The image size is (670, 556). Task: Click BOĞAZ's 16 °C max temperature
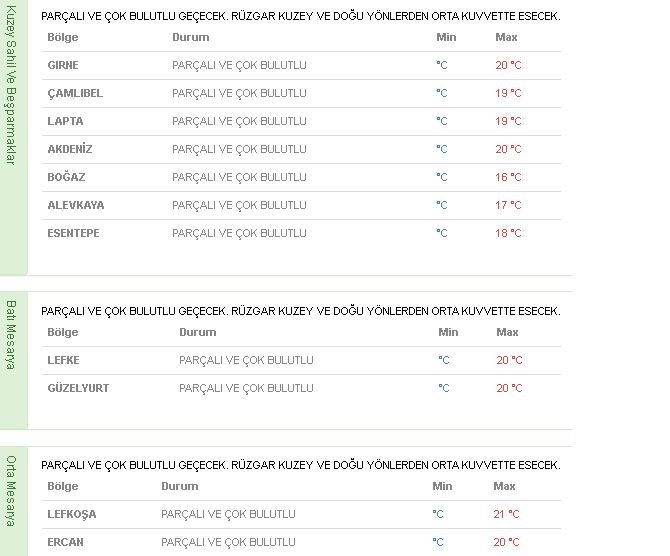coord(508,177)
